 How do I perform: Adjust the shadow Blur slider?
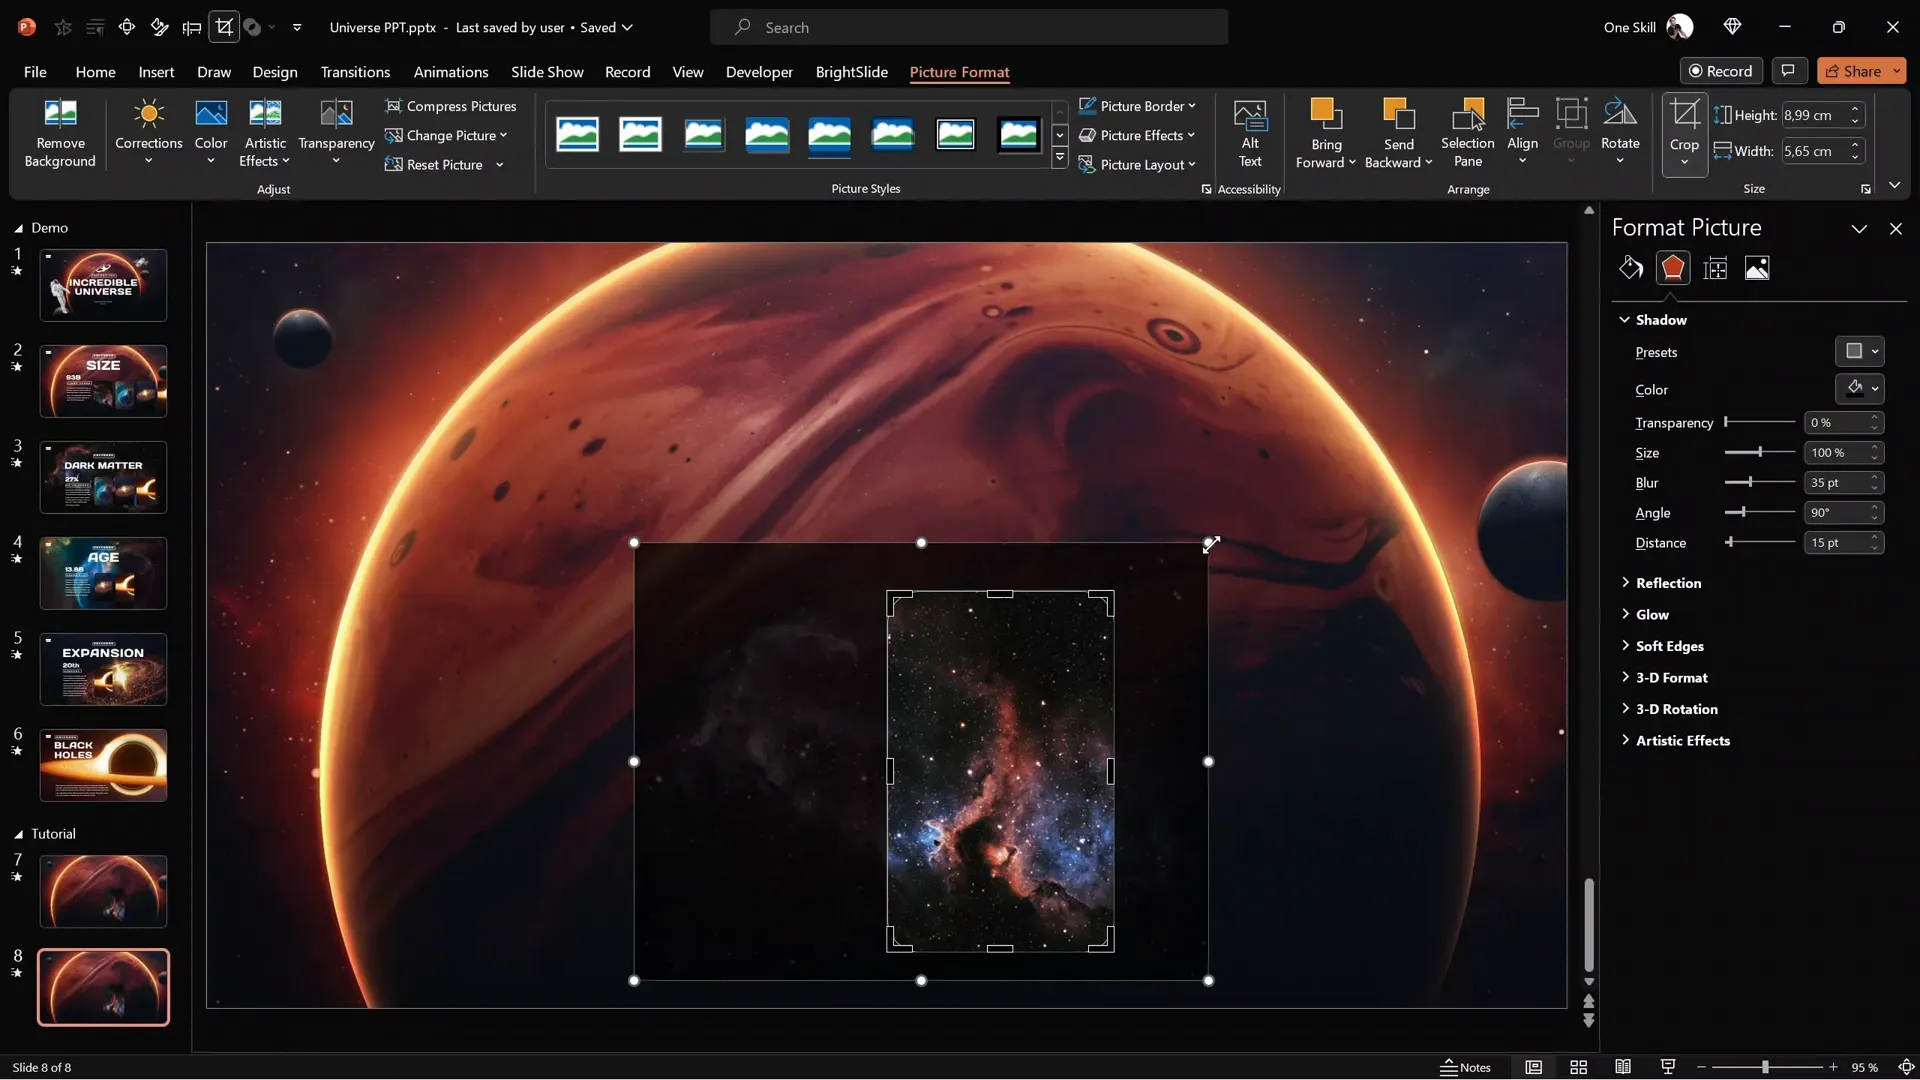click(1760, 482)
